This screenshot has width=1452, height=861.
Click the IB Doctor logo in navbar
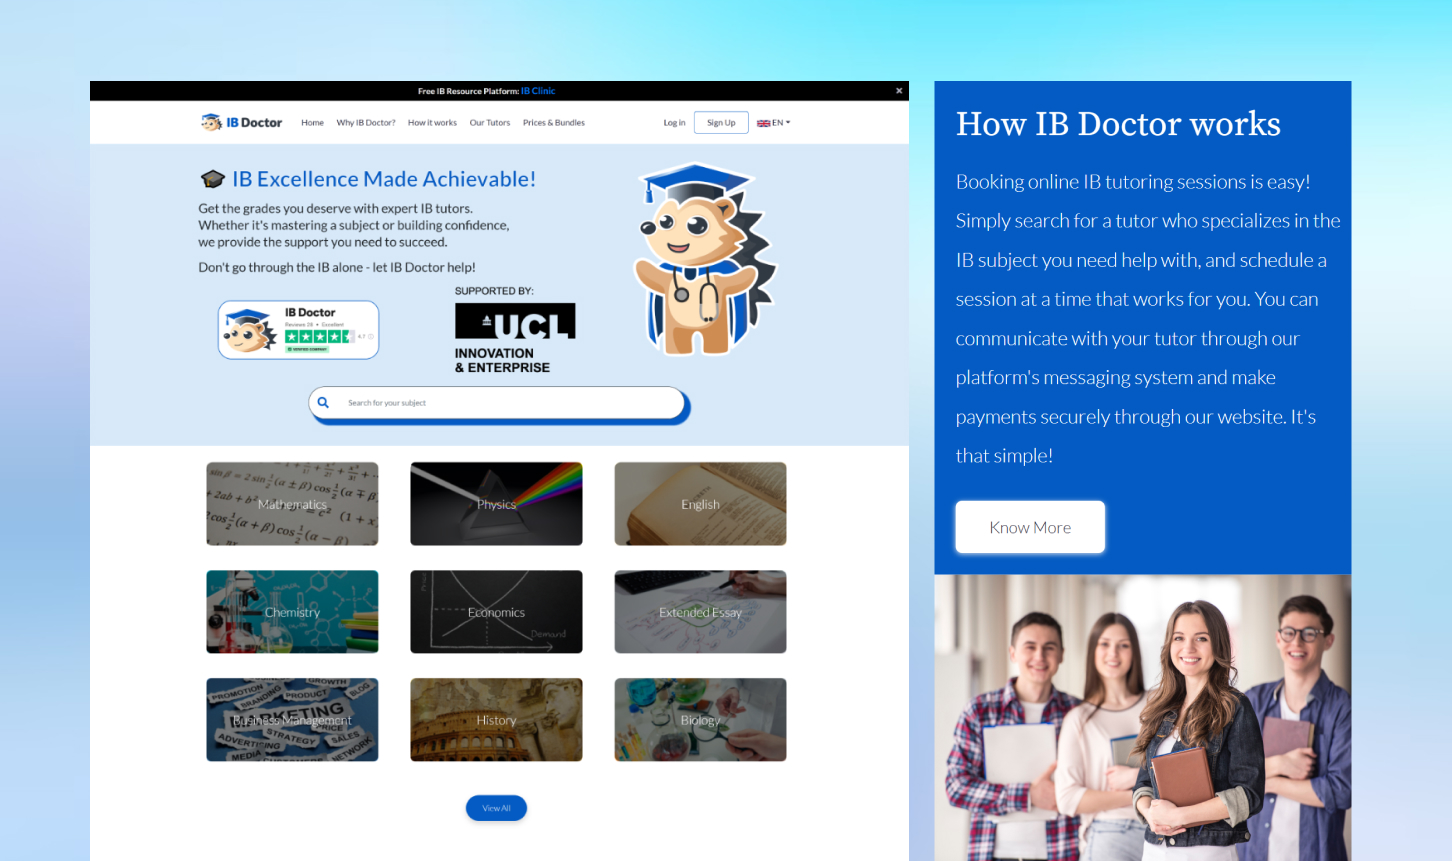point(241,123)
